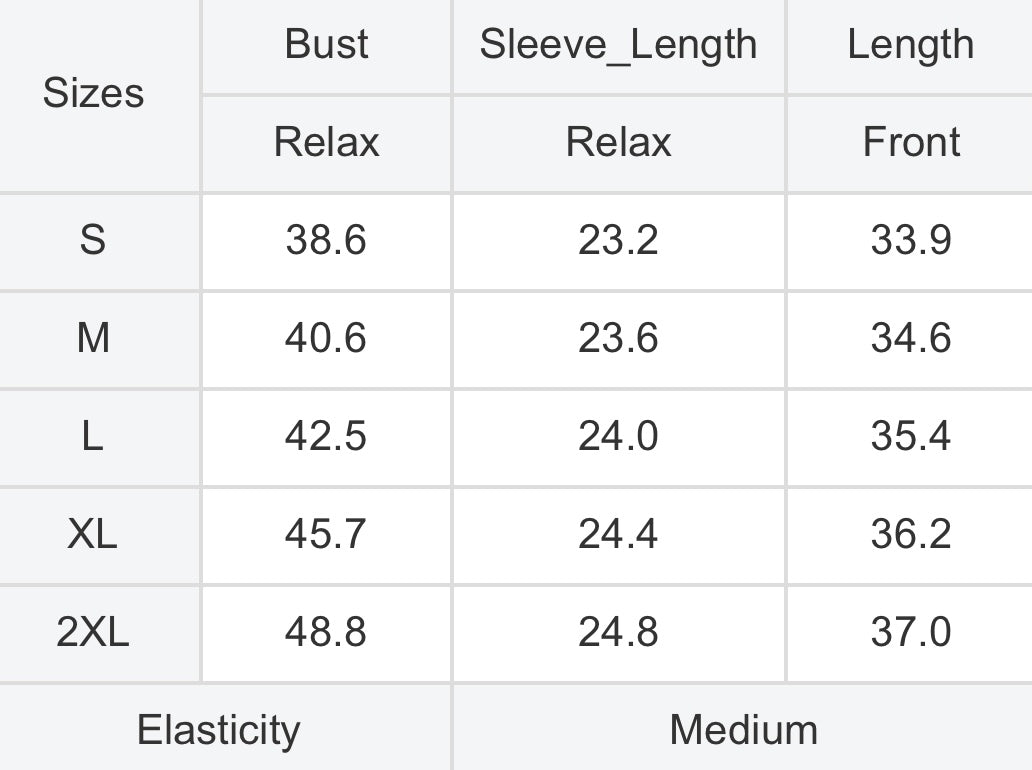The image size is (1032, 770).
Task: Click the L size row label
Action: [x=93, y=436]
